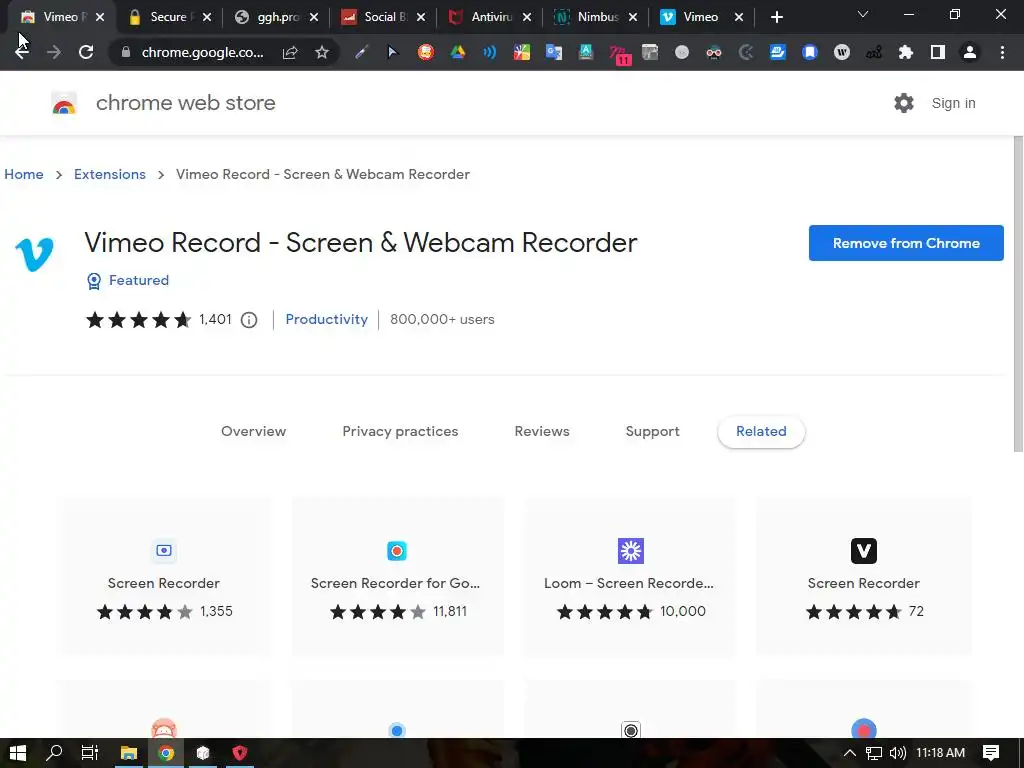Viewport: 1024px width, 768px height.
Task: Open a new browser tab
Action: coord(776,17)
